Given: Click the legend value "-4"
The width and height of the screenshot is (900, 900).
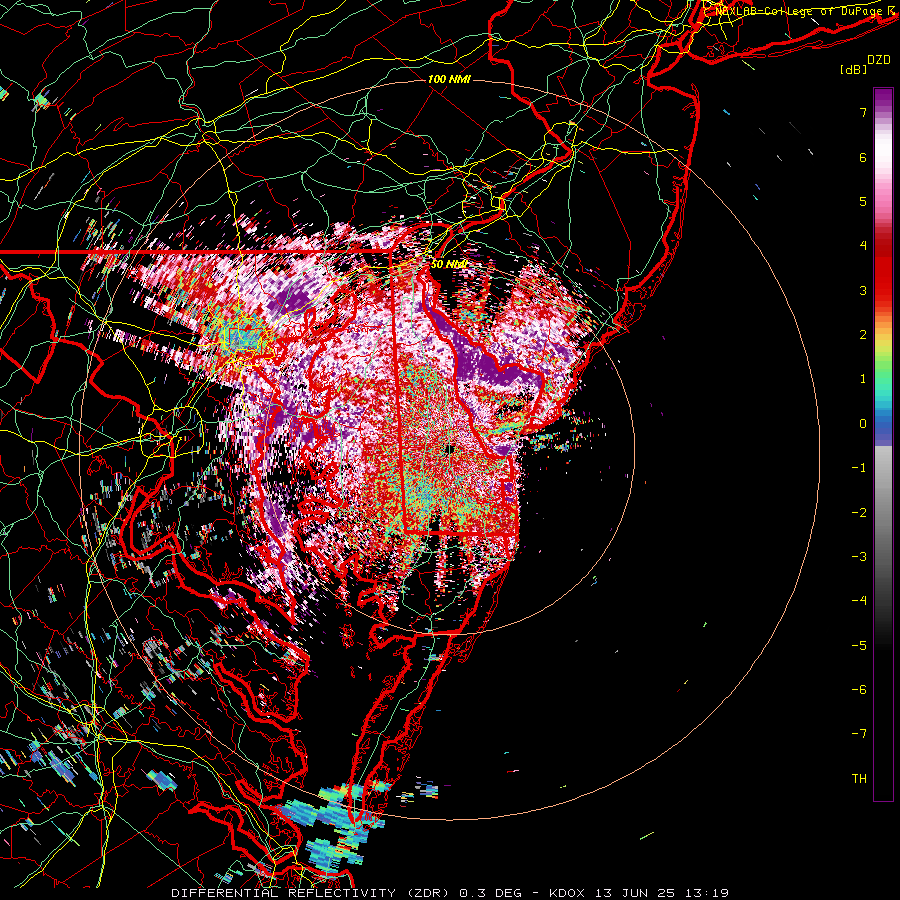Looking at the screenshot, I should tap(859, 600).
